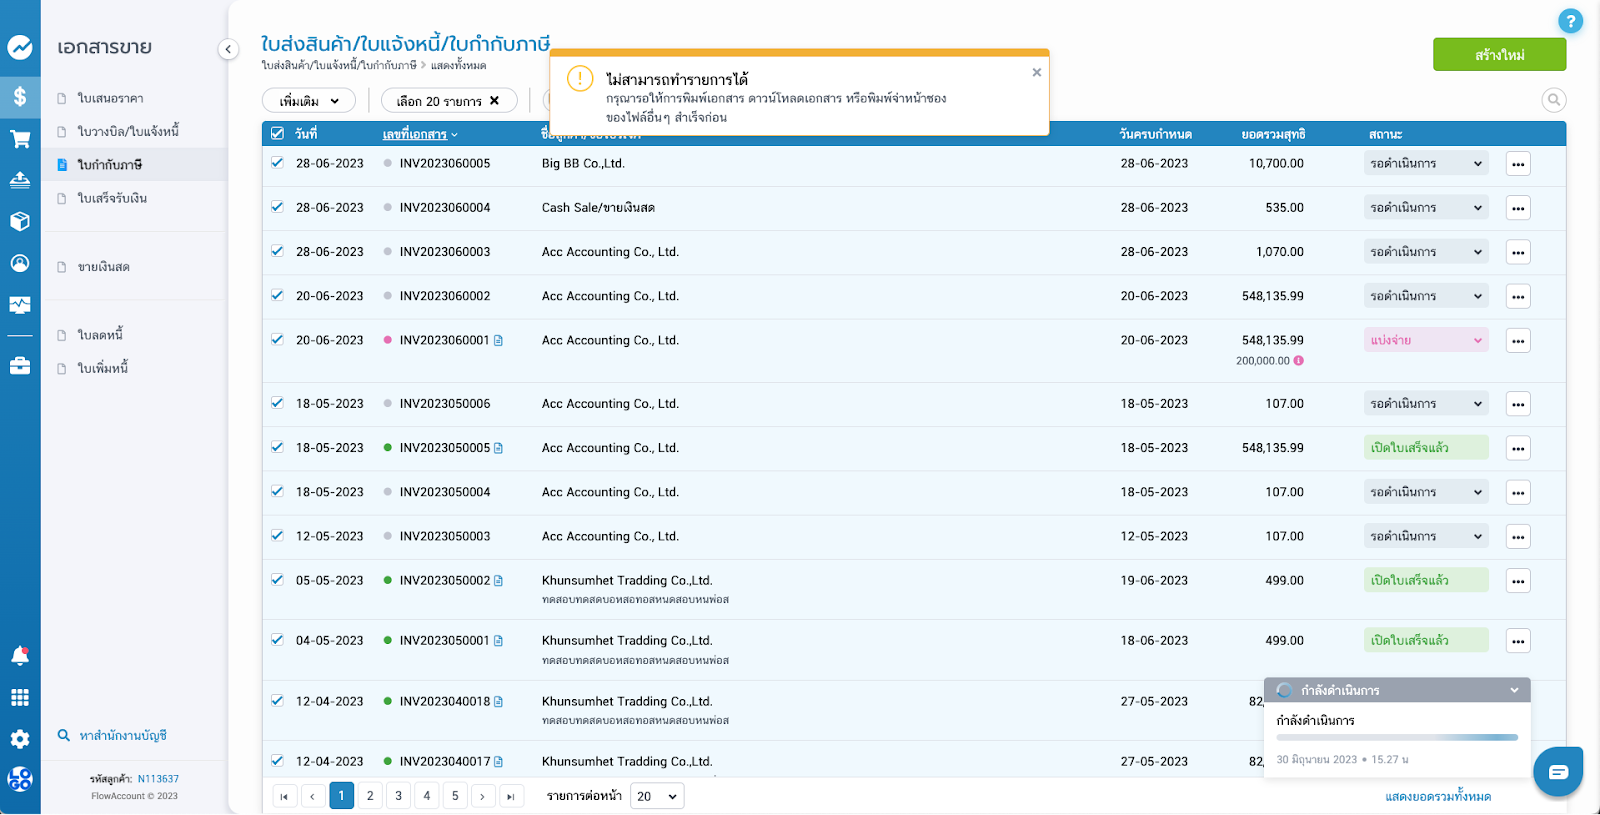This screenshot has height=815, width=1600.
Task: Open the dashboard chart icon in sidebar
Action: (20, 47)
